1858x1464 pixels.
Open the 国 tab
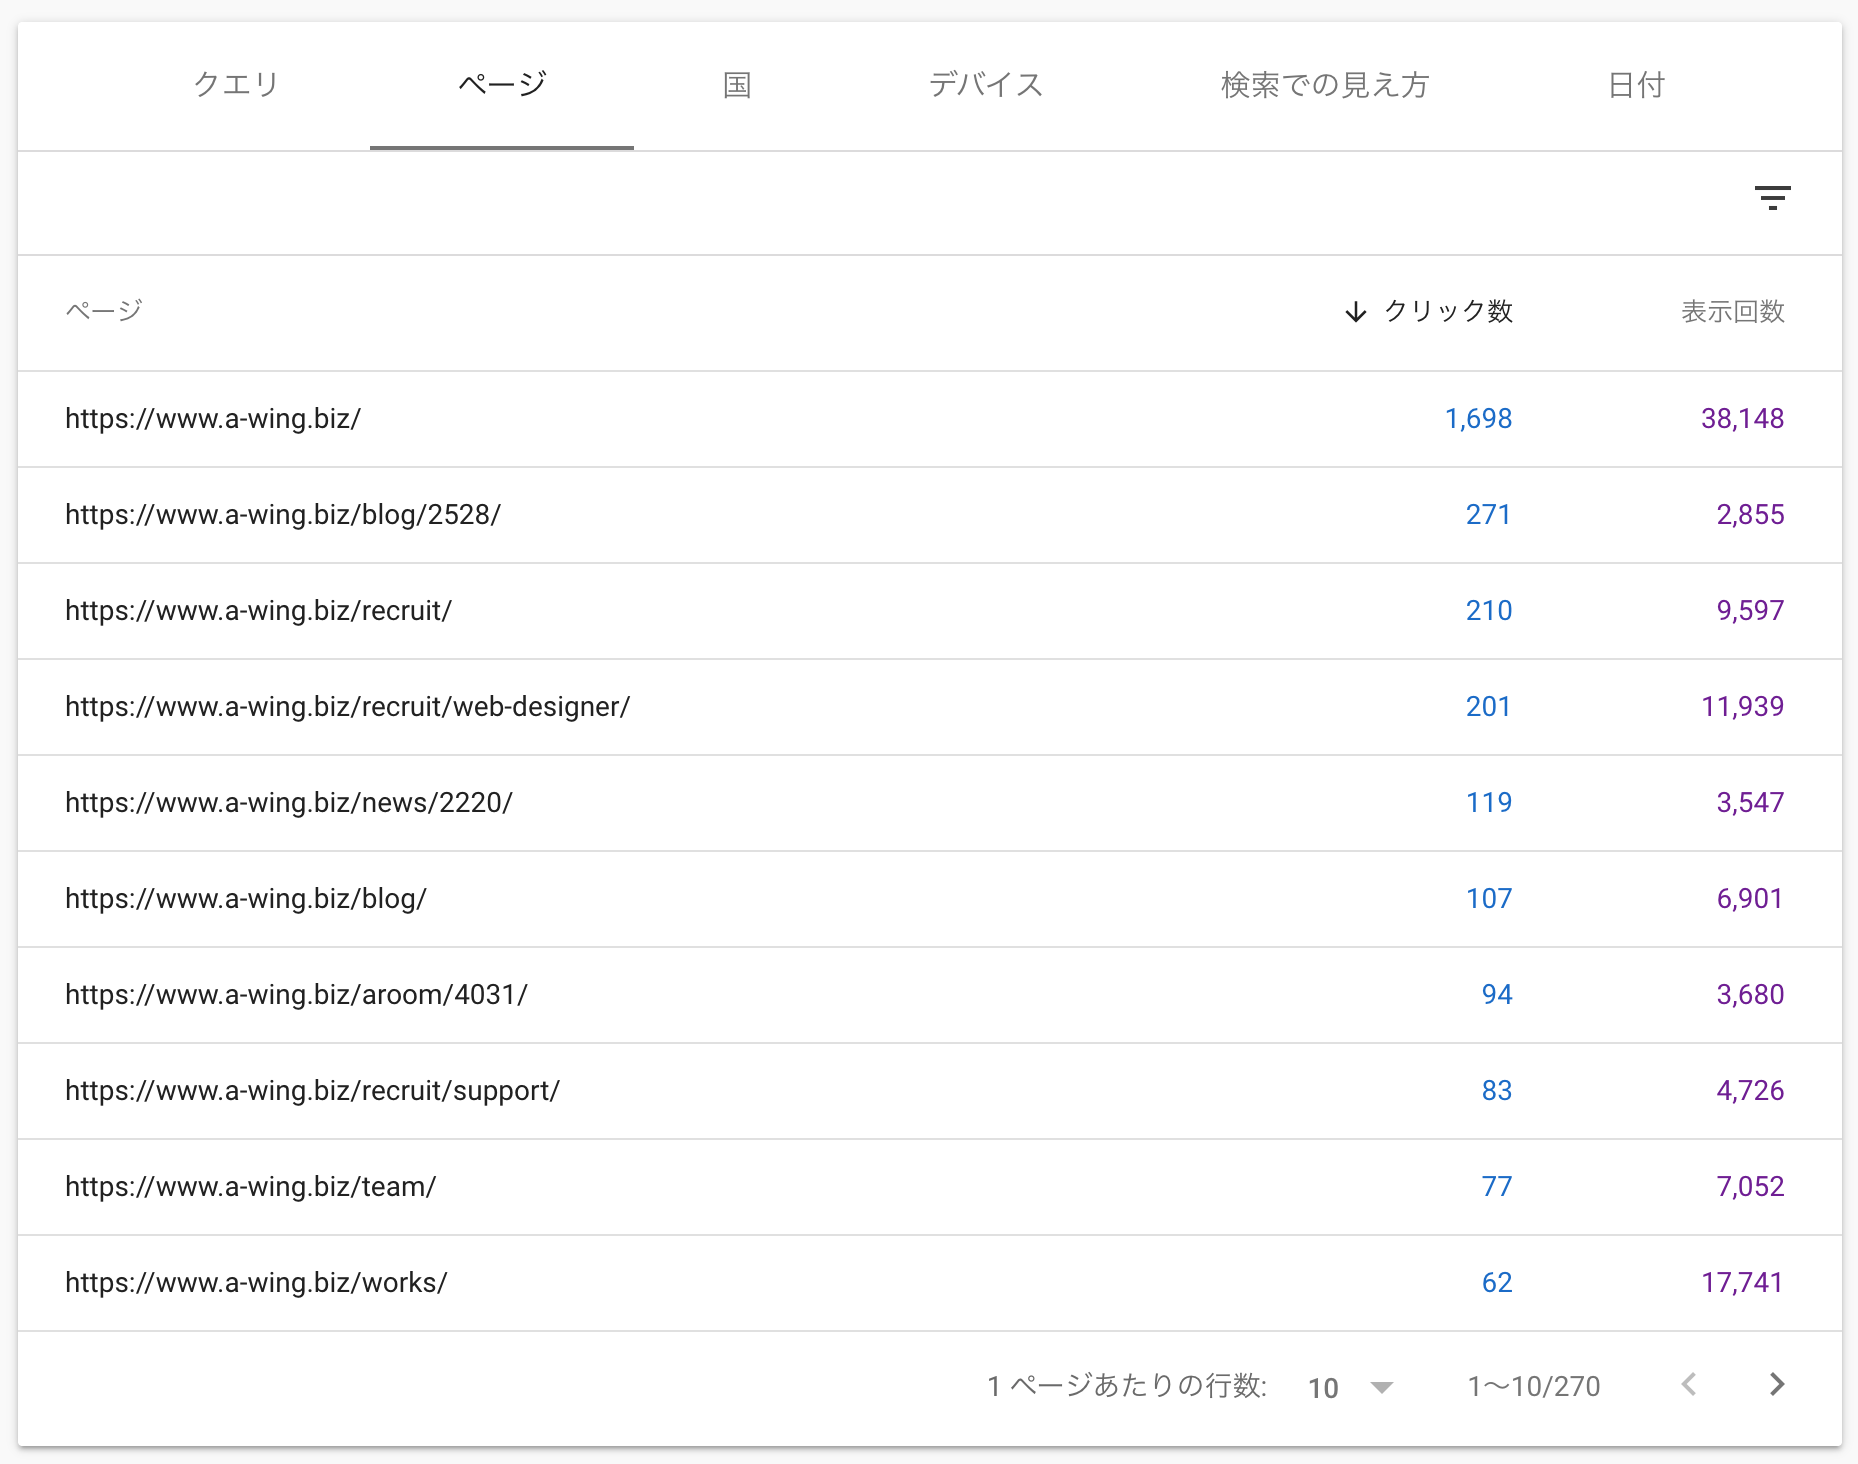(x=737, y=85)
